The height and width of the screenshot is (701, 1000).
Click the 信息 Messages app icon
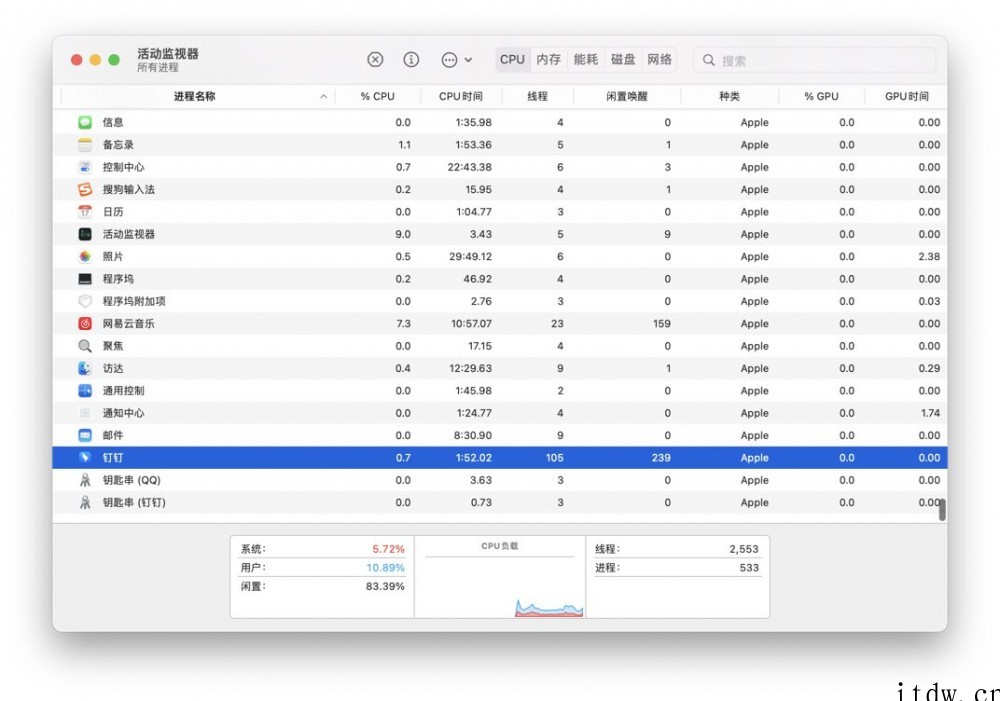coord(85,122)
